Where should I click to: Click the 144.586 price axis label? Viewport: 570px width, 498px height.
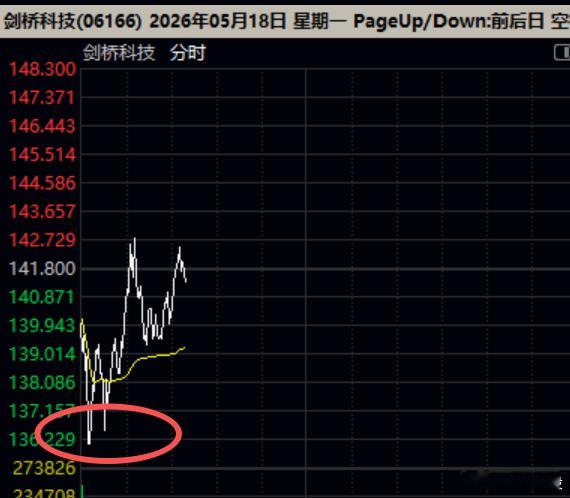(42, 183)
